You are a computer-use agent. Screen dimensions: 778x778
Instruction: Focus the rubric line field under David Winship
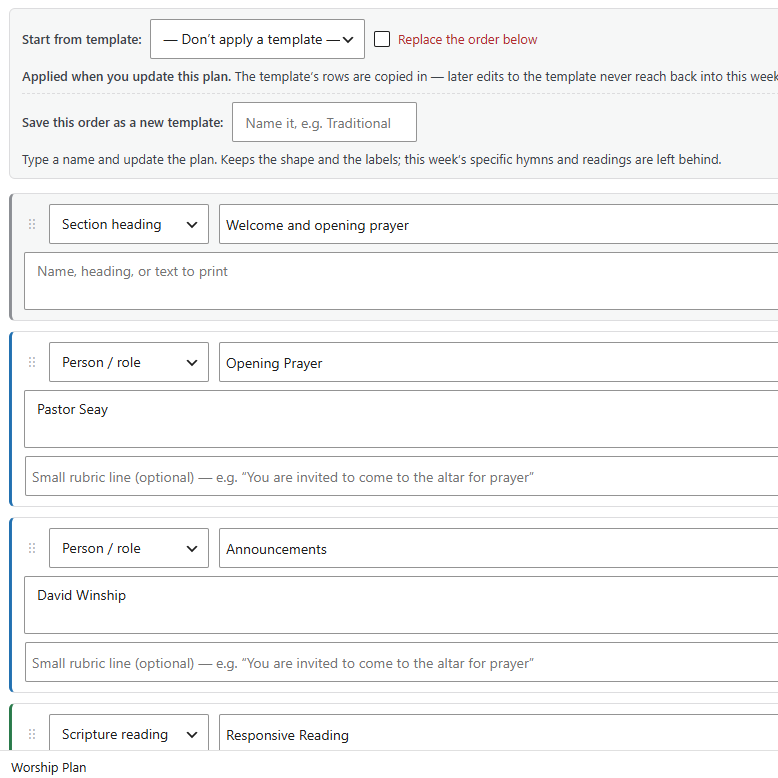pos(401,662)
